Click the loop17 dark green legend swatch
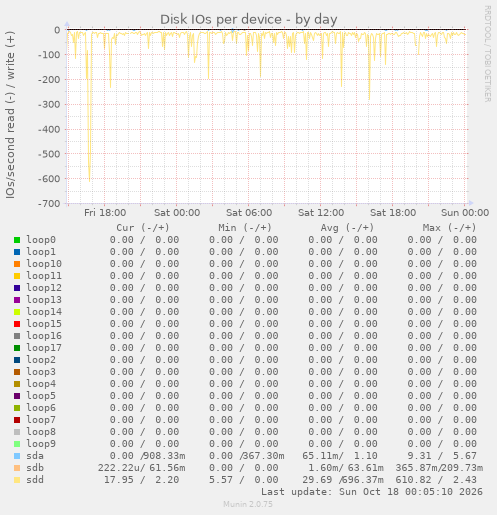 click(x=17, y=348)
